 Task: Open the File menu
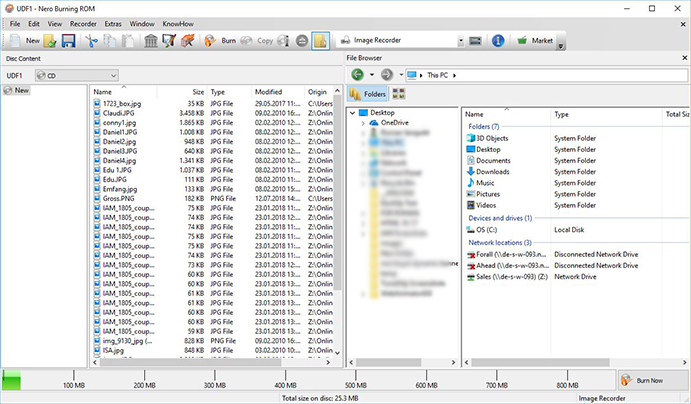pyautogui.click(x=15, y=24)
